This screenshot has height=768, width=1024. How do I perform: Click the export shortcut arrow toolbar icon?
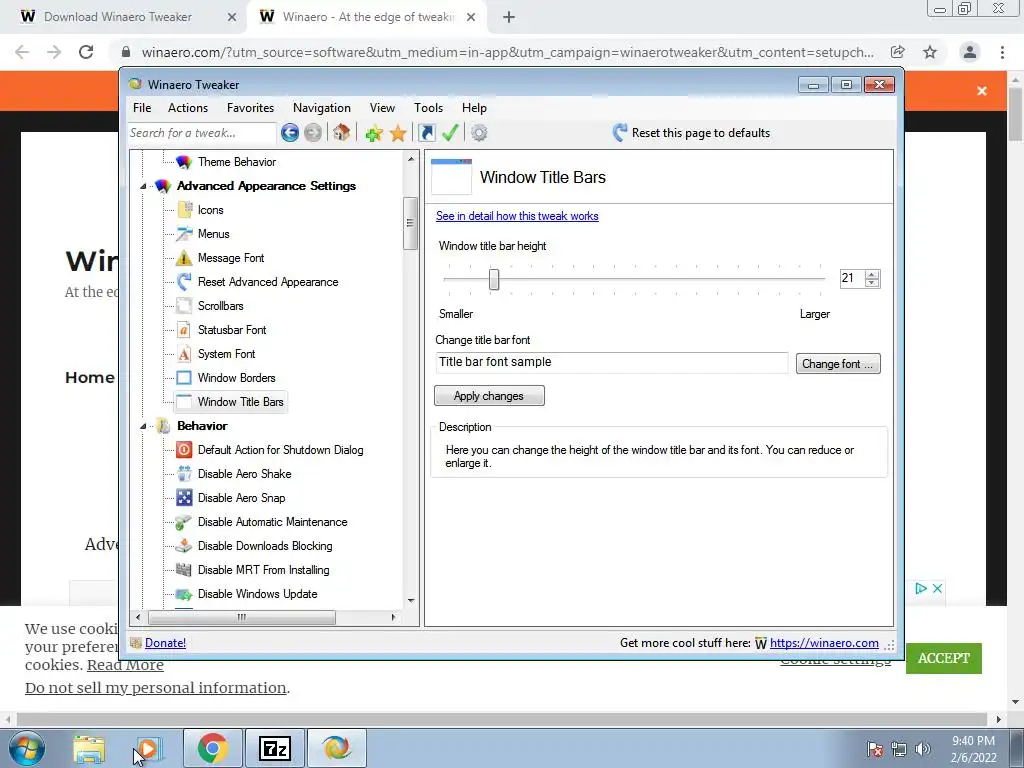[426, 133]
